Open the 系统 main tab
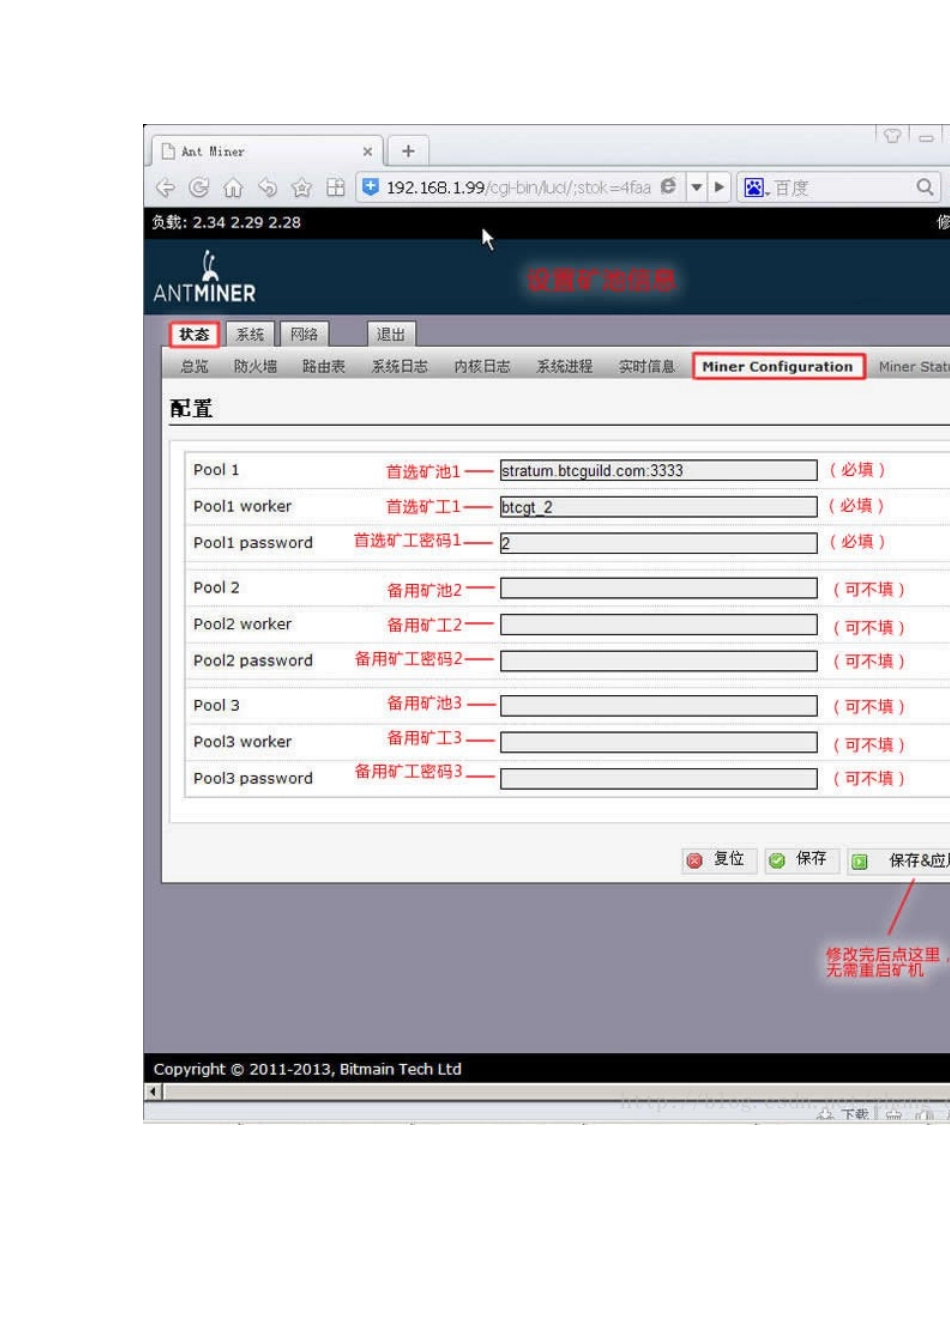This screenshot has width=950, height=1344. click(250, 334)
